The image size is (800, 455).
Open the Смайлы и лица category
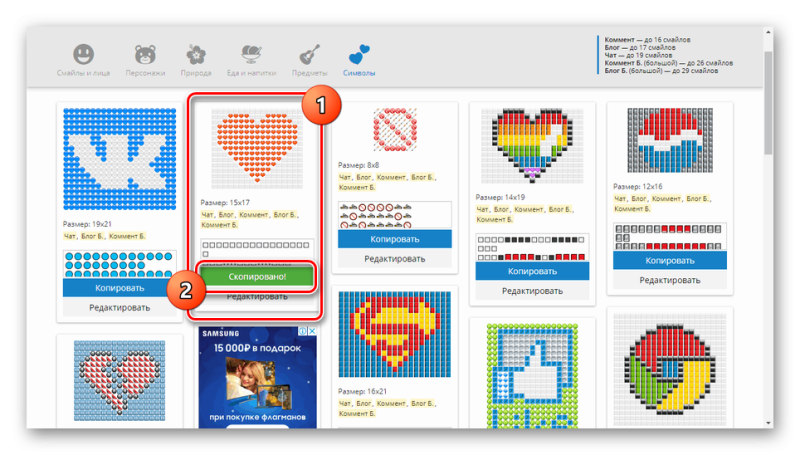[83, 60]
